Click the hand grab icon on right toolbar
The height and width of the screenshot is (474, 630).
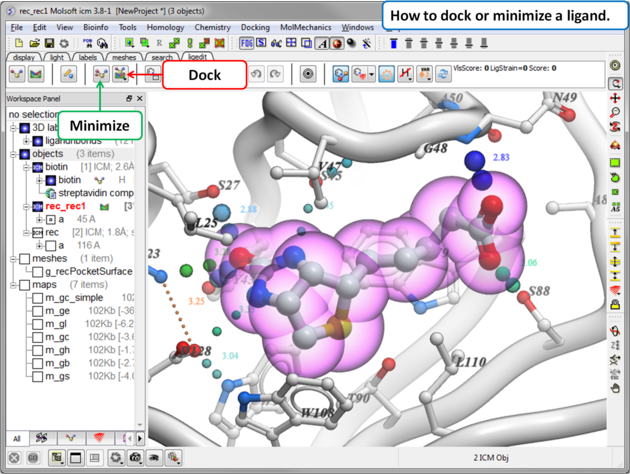[x=615, y=388]
